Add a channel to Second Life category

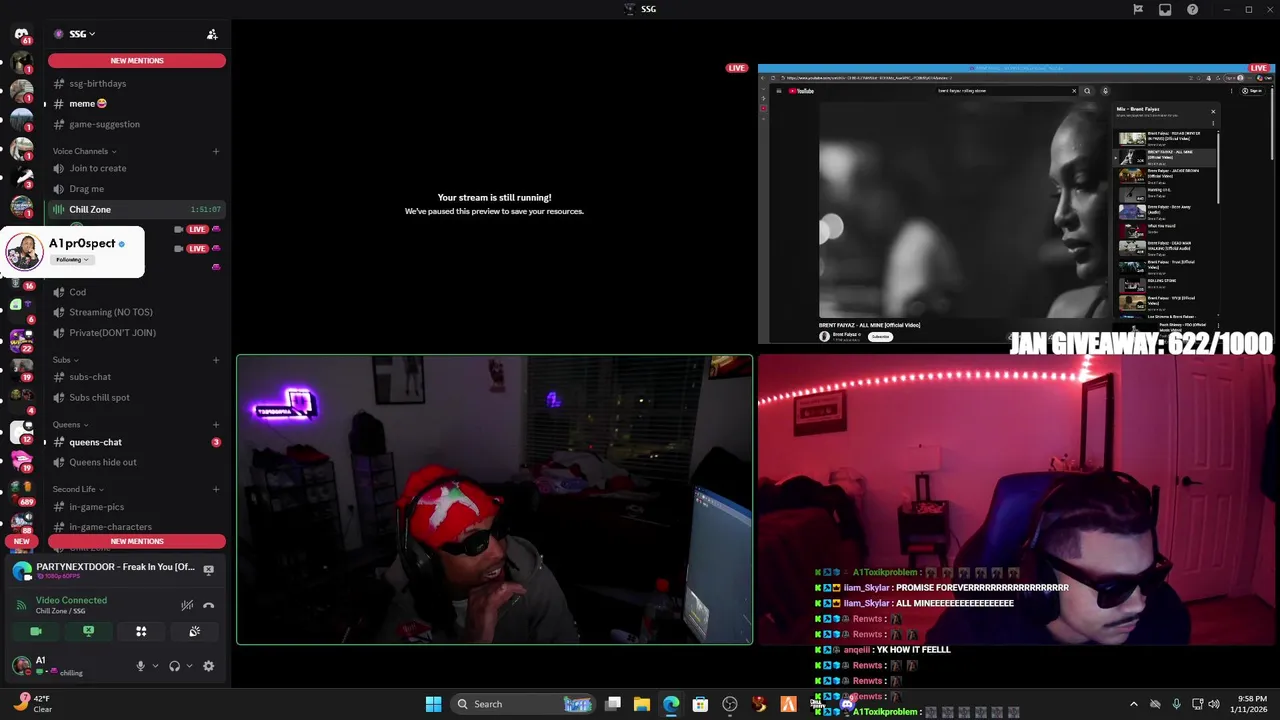[216, 489]
